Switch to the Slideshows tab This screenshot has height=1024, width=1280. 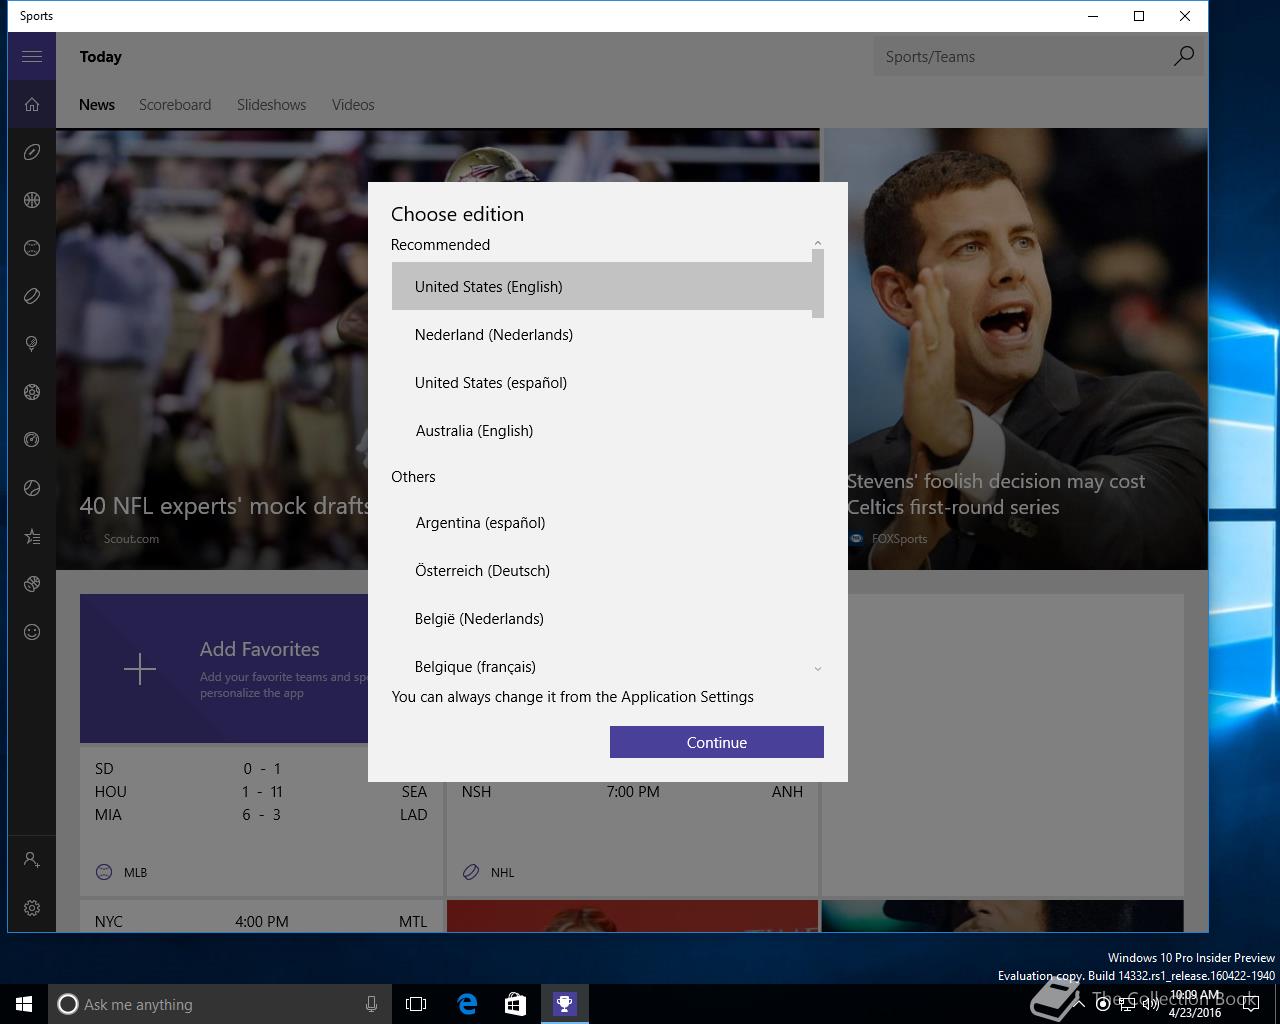click(272, 105)
